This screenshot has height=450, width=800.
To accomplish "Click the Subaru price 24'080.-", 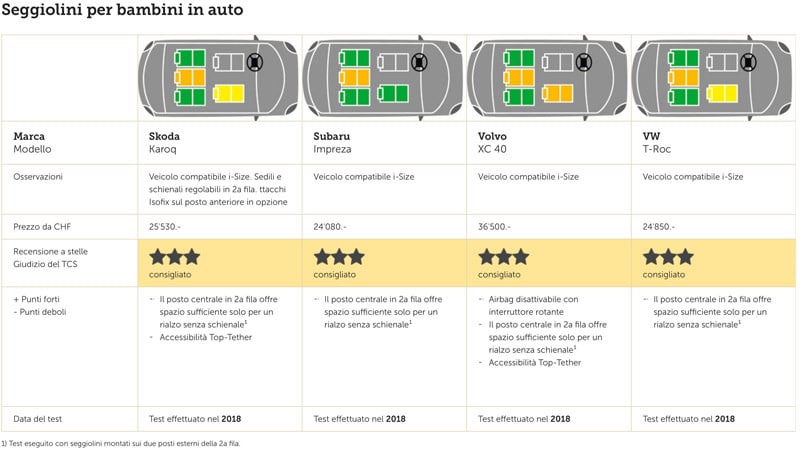I will tap(330, 227).
